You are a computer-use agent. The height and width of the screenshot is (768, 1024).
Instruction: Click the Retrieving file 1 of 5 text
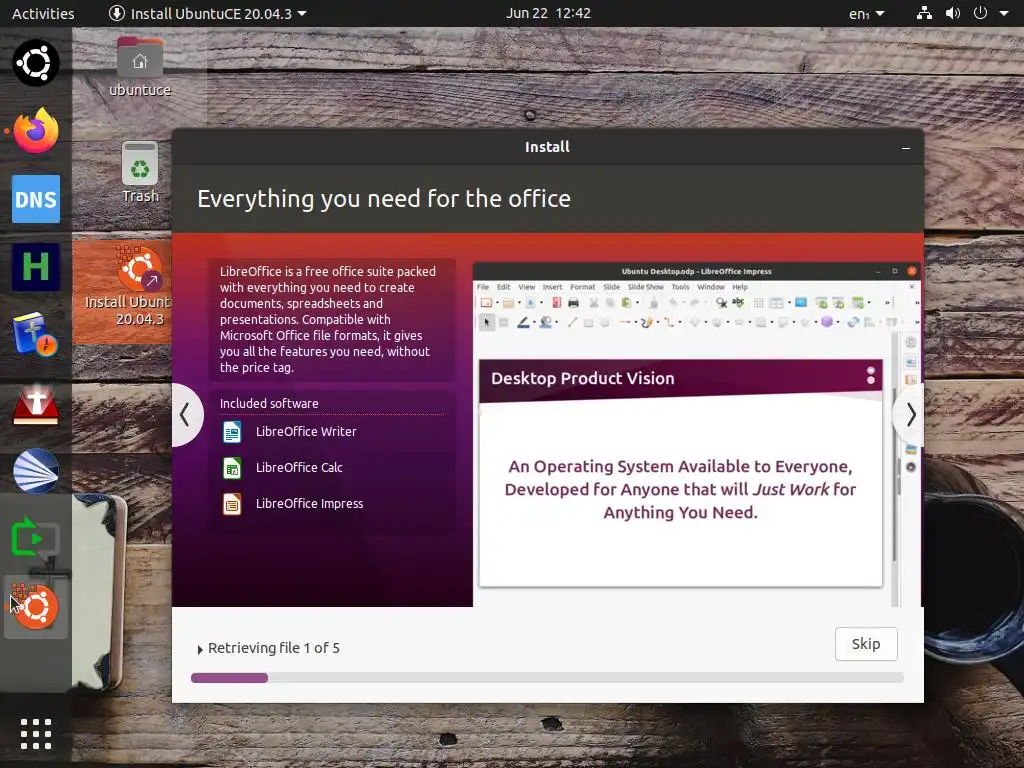tap(274, 648)
